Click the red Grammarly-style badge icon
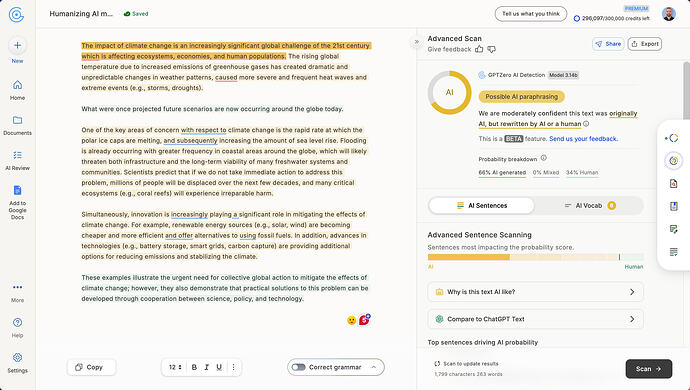The height and width of the screenshot is (390, 690). 364,320
